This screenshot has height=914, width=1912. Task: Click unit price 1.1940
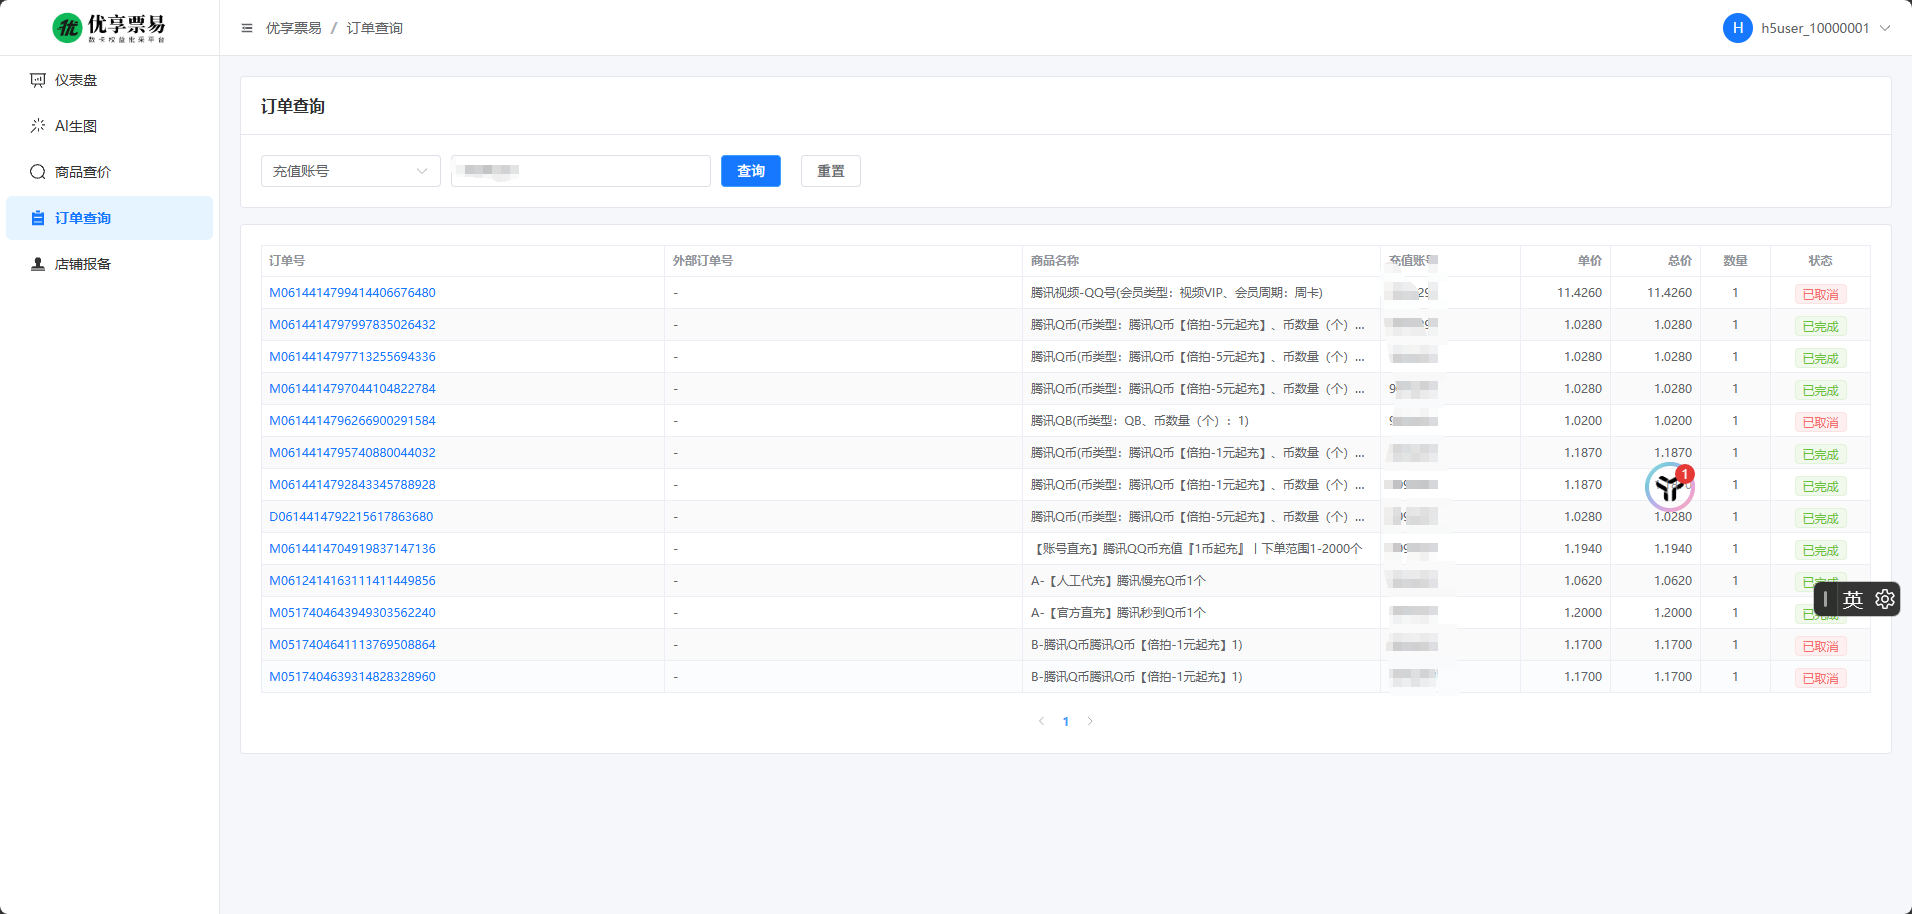tap(1583, 549)
